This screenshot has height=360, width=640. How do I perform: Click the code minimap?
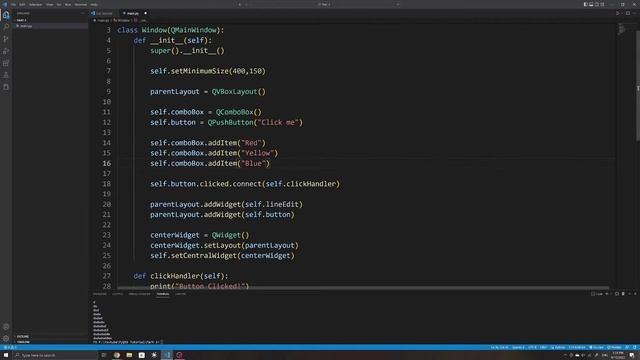coord(621,29)
